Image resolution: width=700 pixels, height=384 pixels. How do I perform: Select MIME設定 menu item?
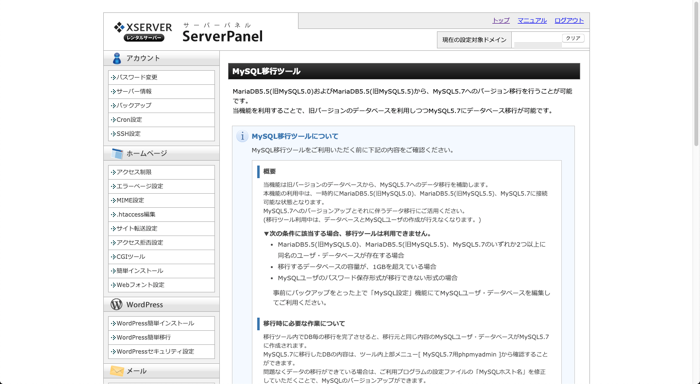click(161, 200)
